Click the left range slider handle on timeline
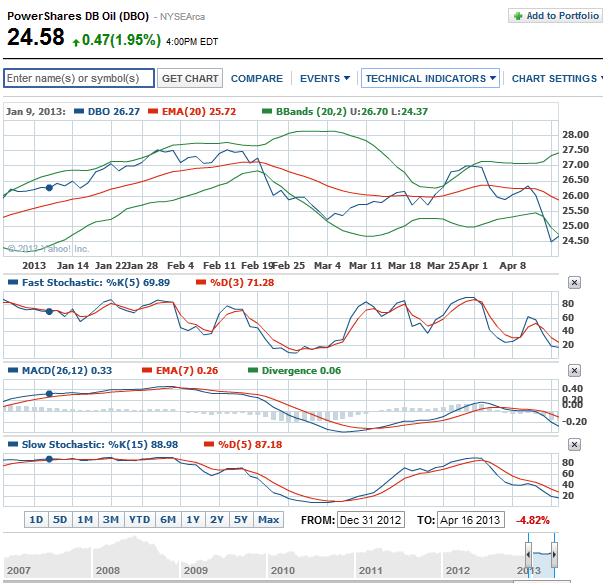 [x=528, y=554]
